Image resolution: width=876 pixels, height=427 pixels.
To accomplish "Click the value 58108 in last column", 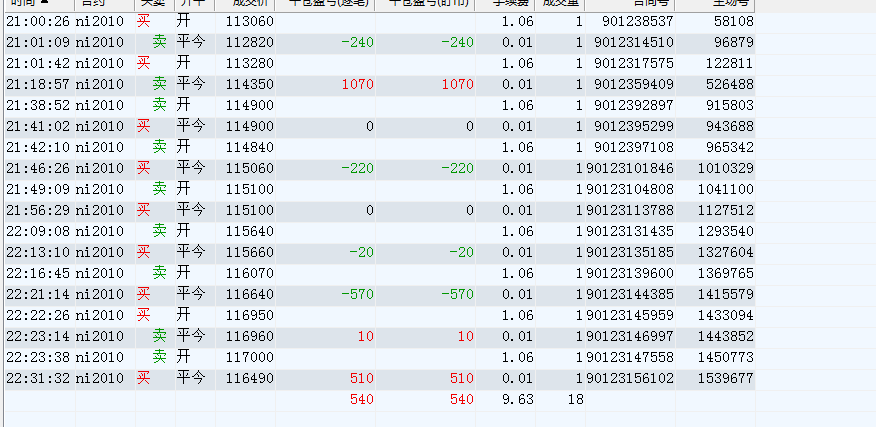I will [734, 22].
